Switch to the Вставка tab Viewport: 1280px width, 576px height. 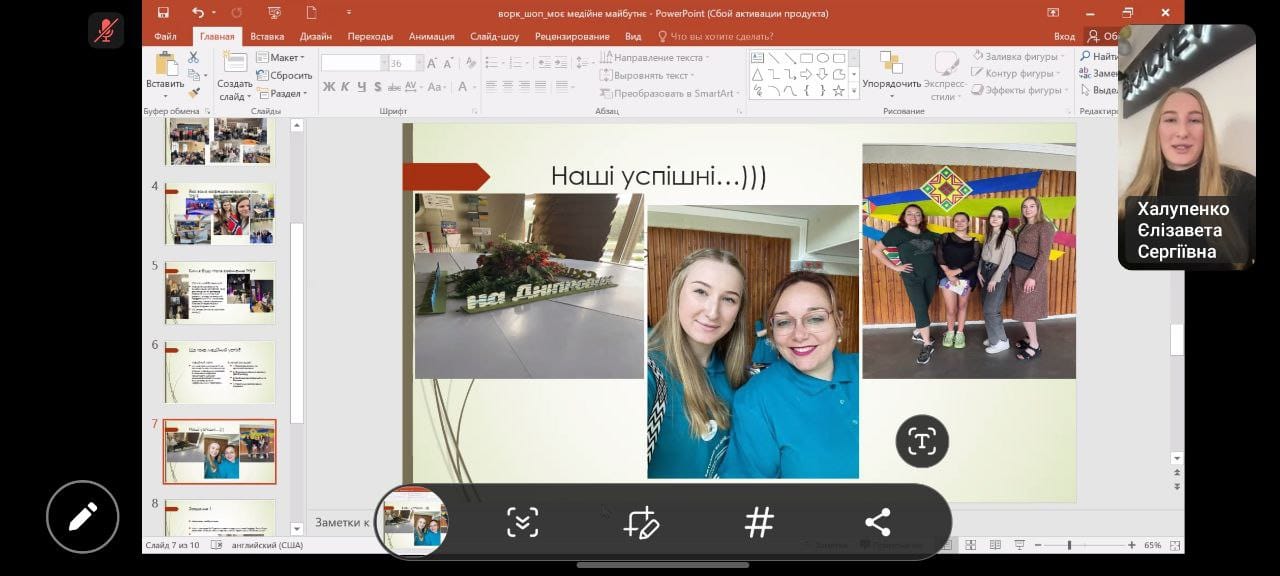point(267,36)
